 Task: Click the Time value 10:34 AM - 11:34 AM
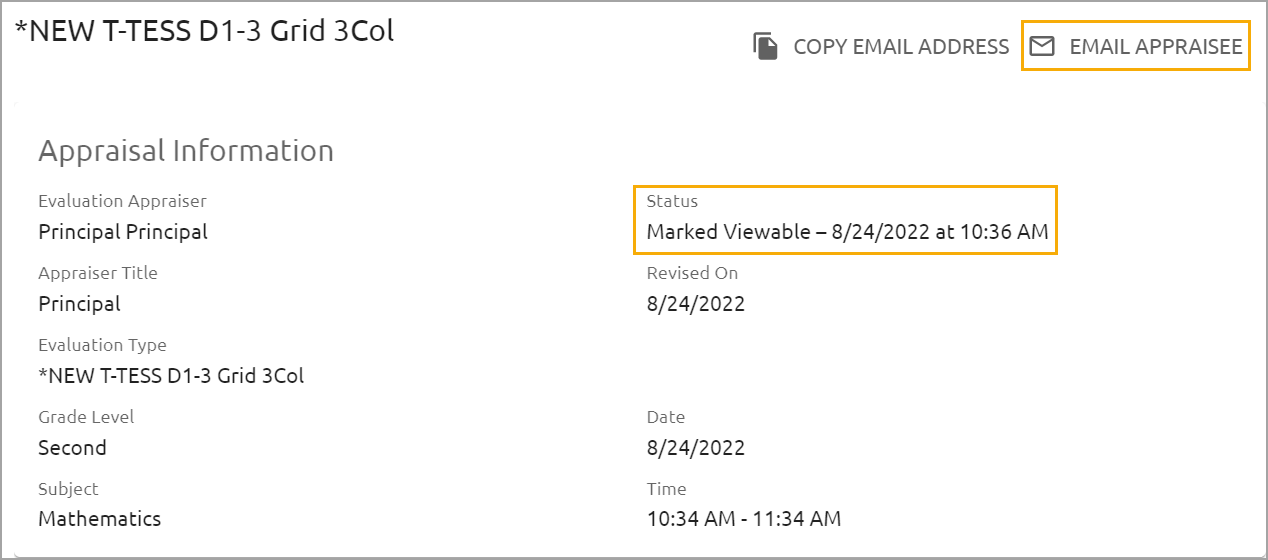click(x=744, y=519)
